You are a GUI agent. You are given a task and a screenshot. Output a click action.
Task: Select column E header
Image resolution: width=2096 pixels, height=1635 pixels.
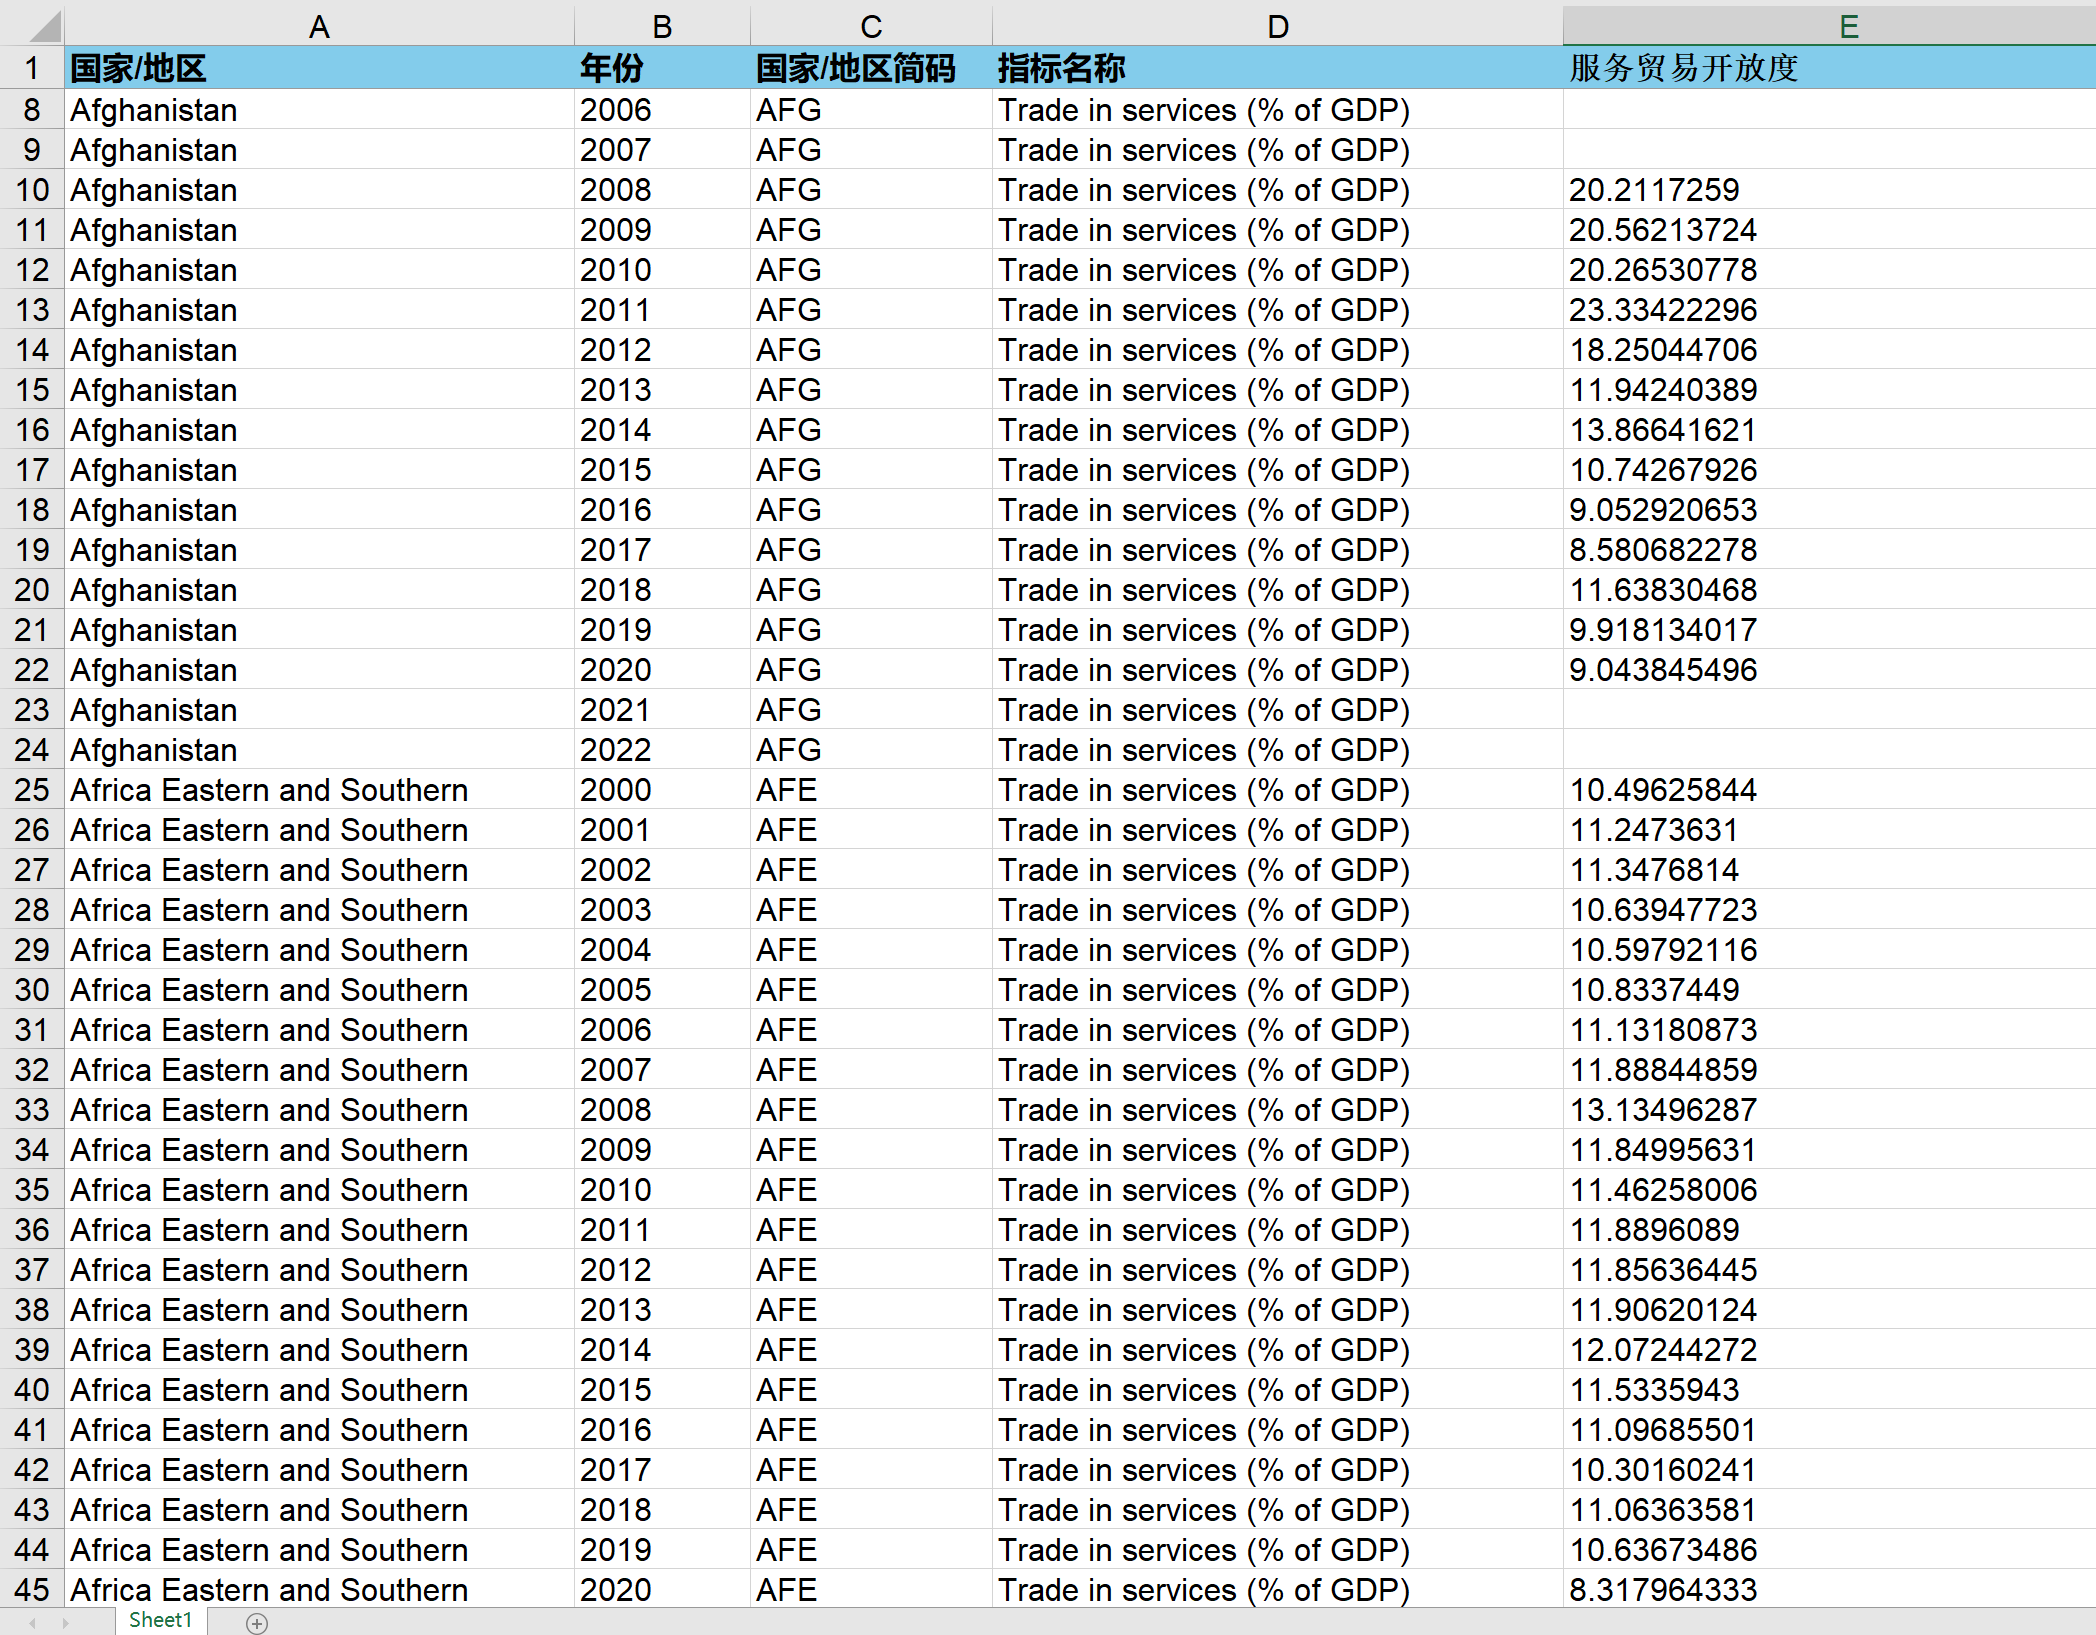1848,26
